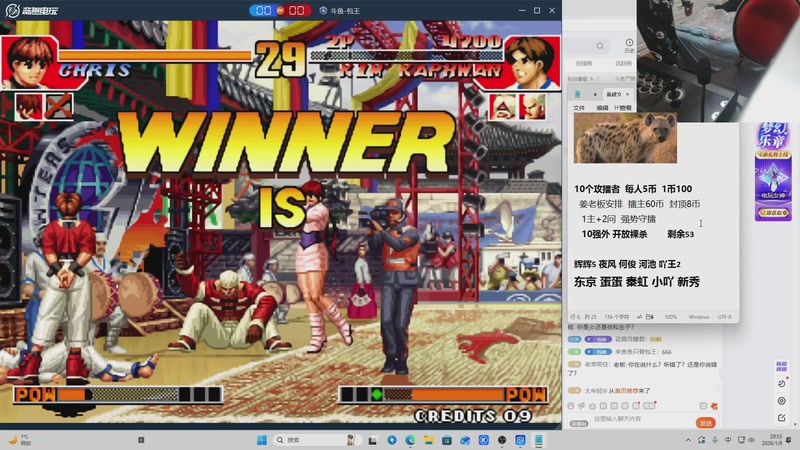Viewport: 800px width, 450px height.
Task: Open Microsoft Store from the taskbar
Action: (x=447, y=440)
